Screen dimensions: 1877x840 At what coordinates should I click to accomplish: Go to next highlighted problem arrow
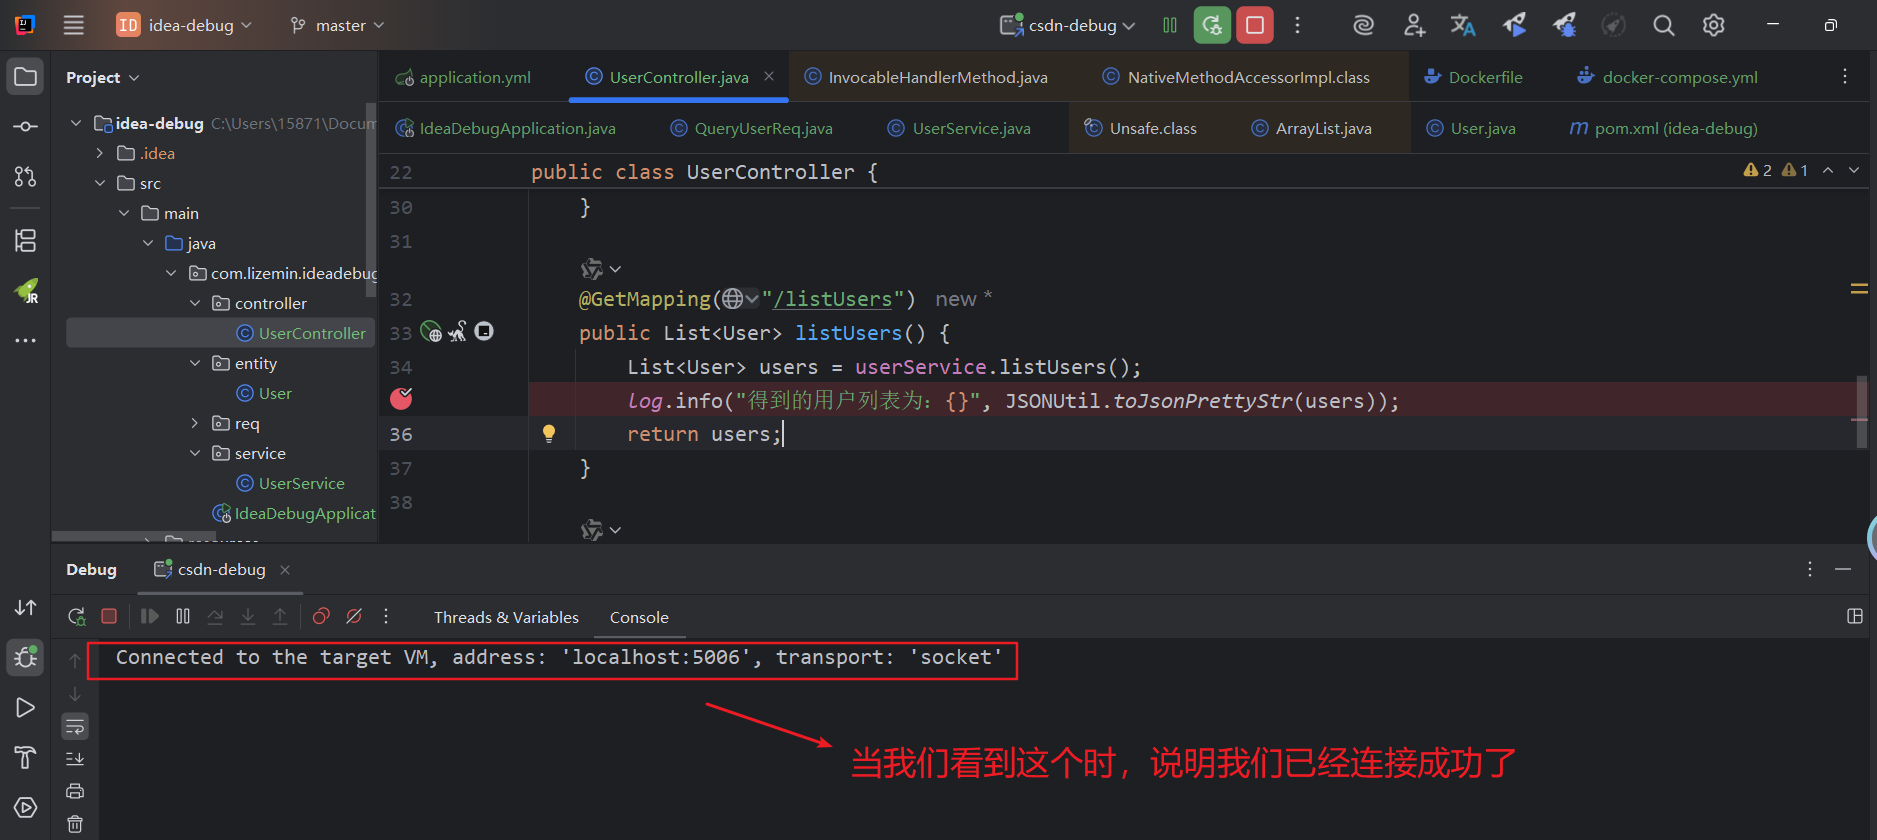(x=1854, y=170)
